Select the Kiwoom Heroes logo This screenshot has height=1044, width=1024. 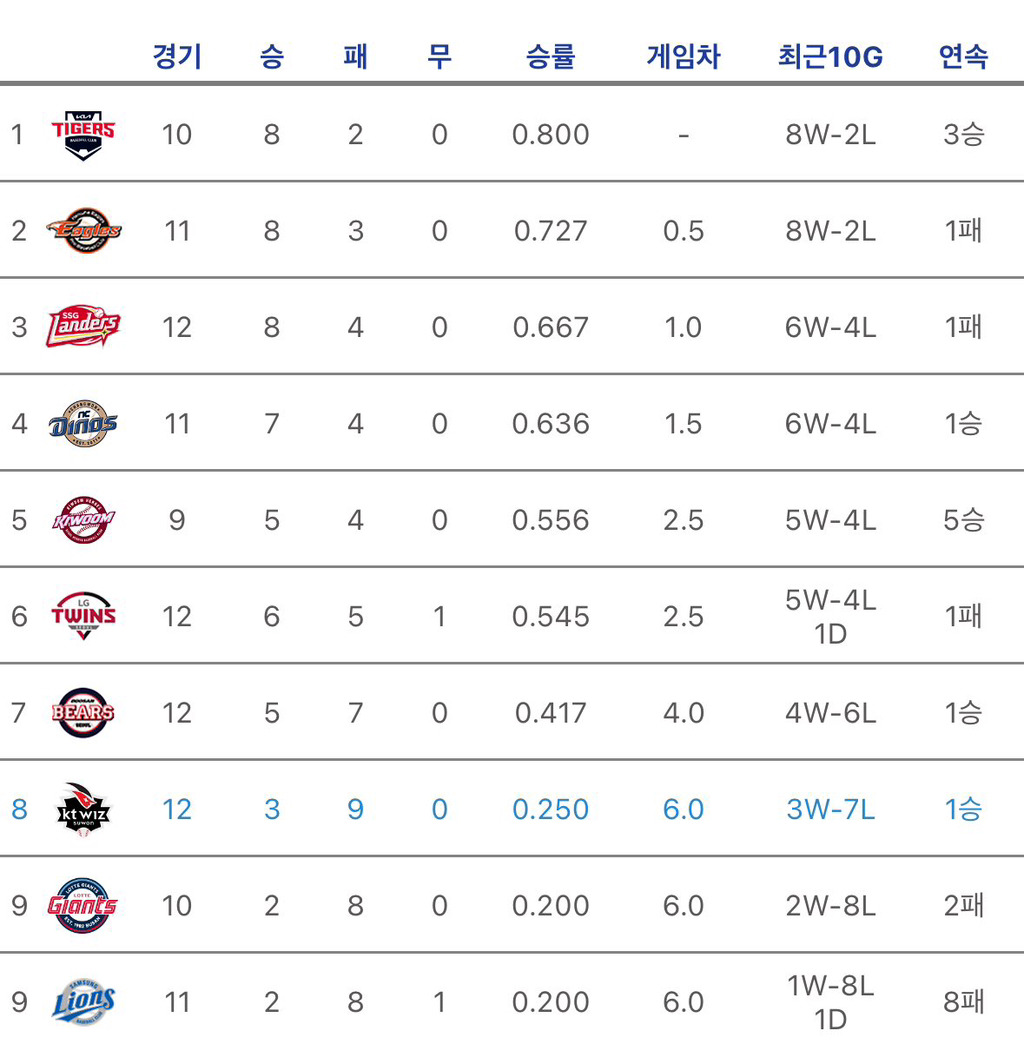[83, 520]
